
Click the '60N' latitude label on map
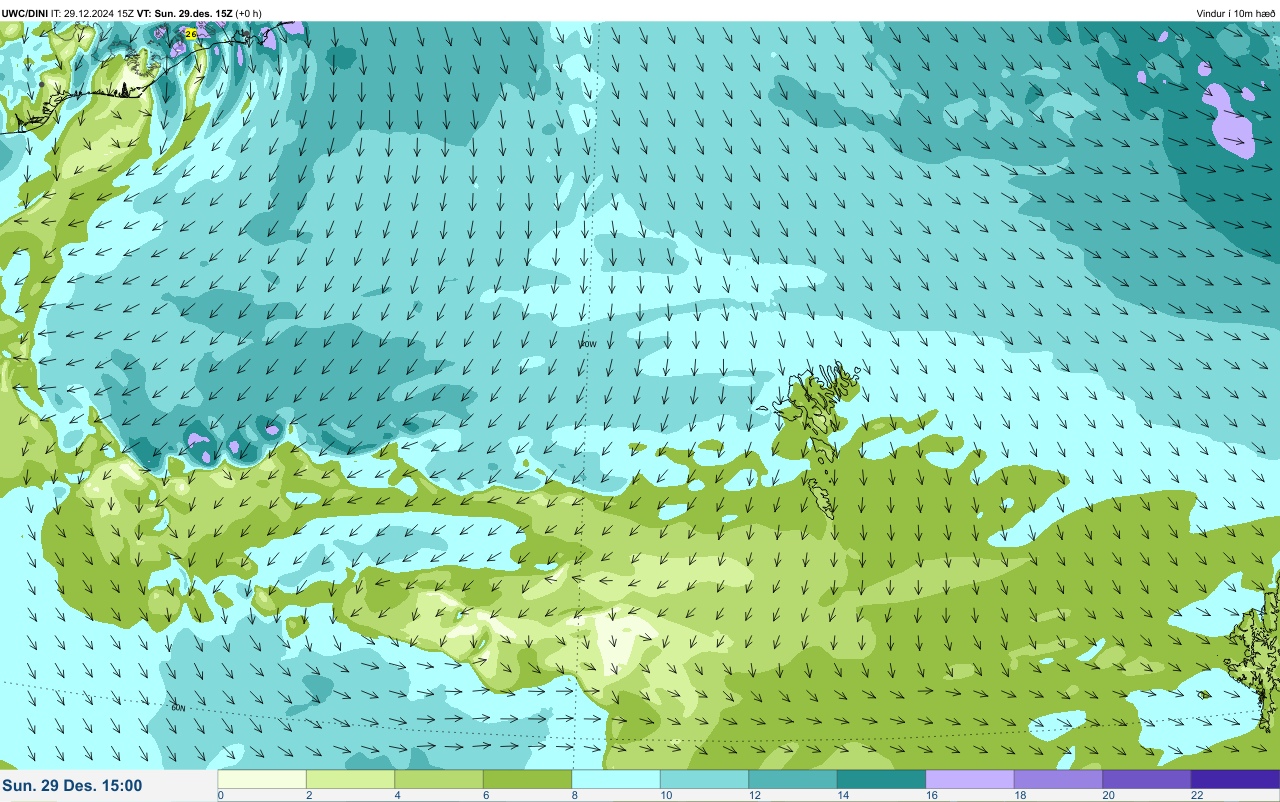click(178, 707)
